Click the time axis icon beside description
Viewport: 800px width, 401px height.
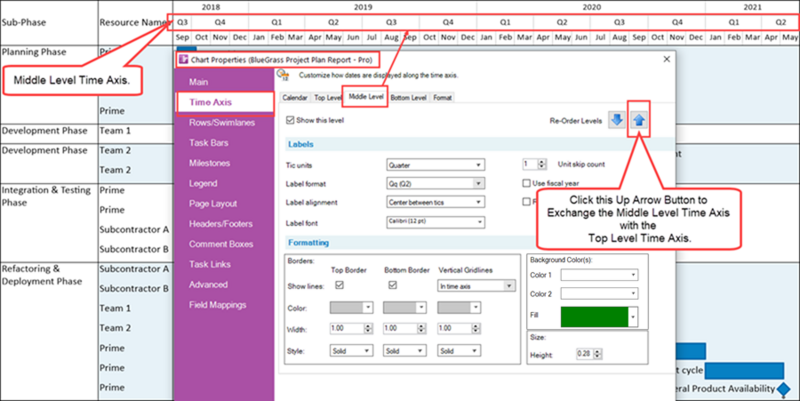coord(283,76)
